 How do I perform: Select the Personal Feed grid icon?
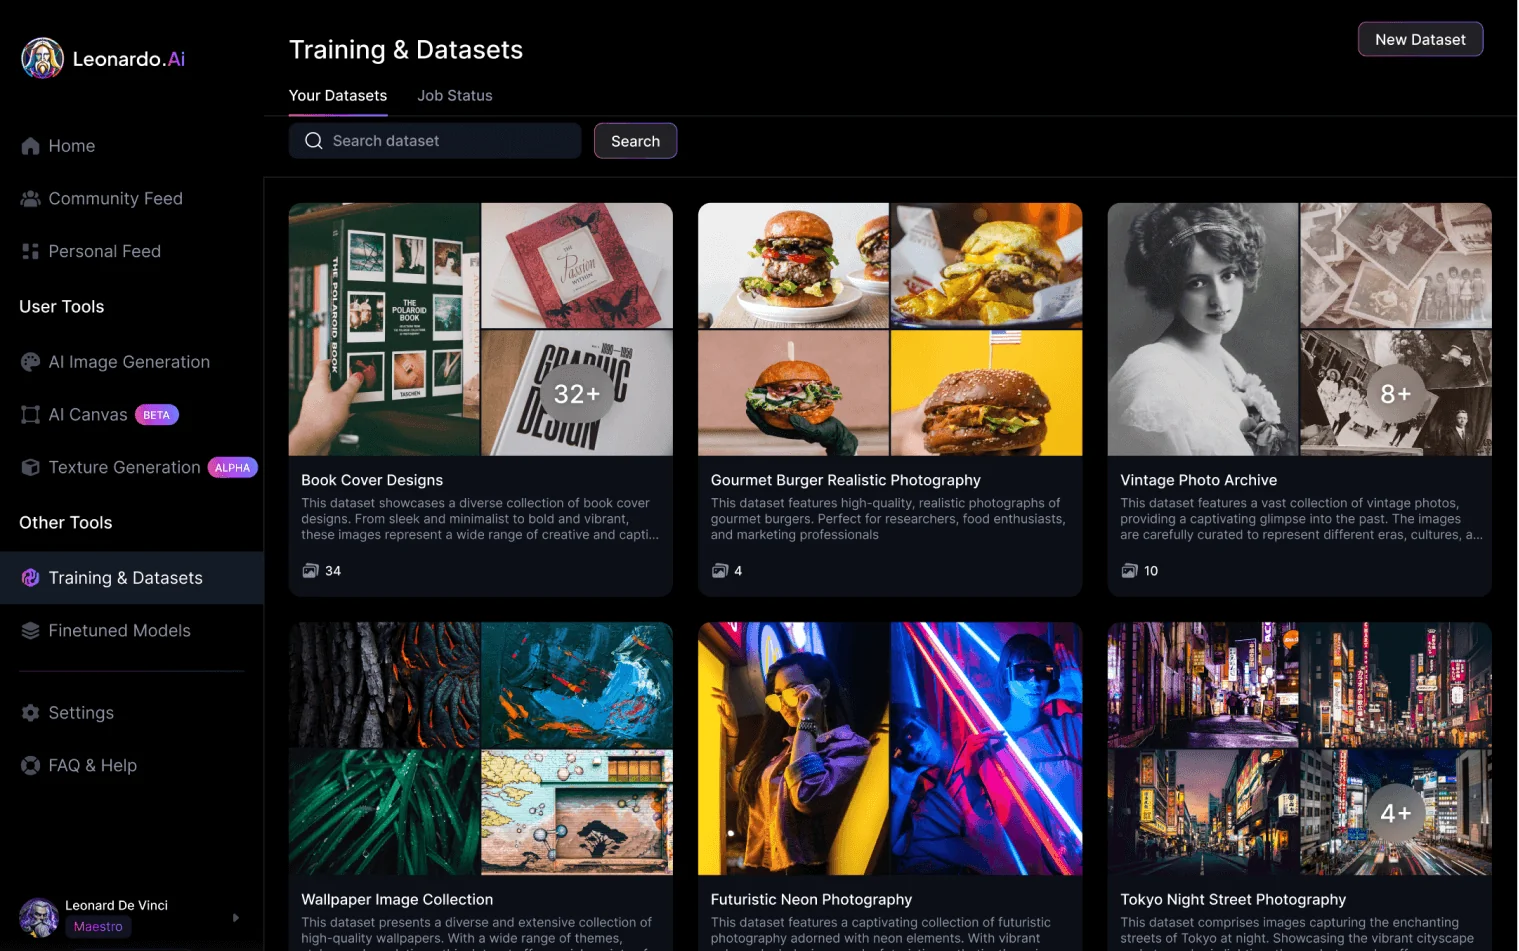[30, 252]
